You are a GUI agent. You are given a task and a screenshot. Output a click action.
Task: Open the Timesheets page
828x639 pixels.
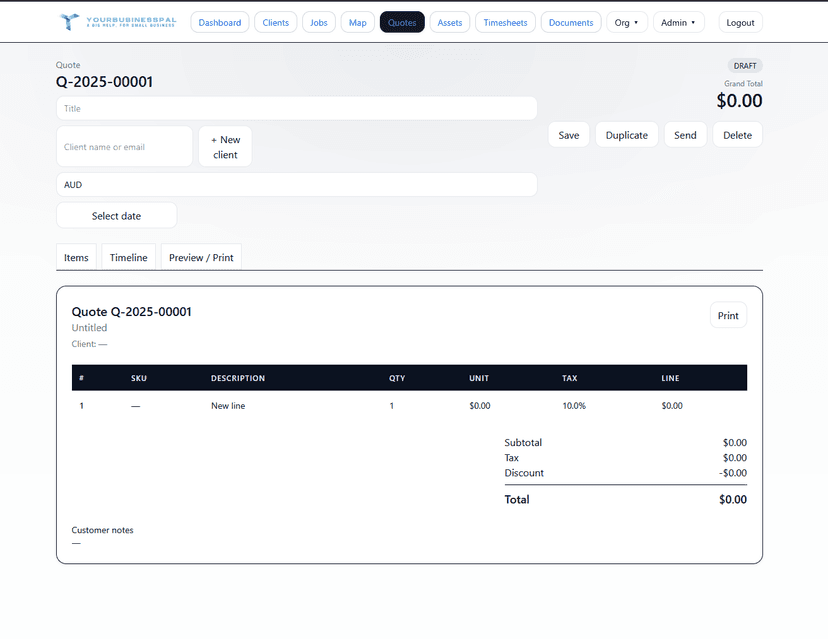pyautogui.click(x=505, y=22)
